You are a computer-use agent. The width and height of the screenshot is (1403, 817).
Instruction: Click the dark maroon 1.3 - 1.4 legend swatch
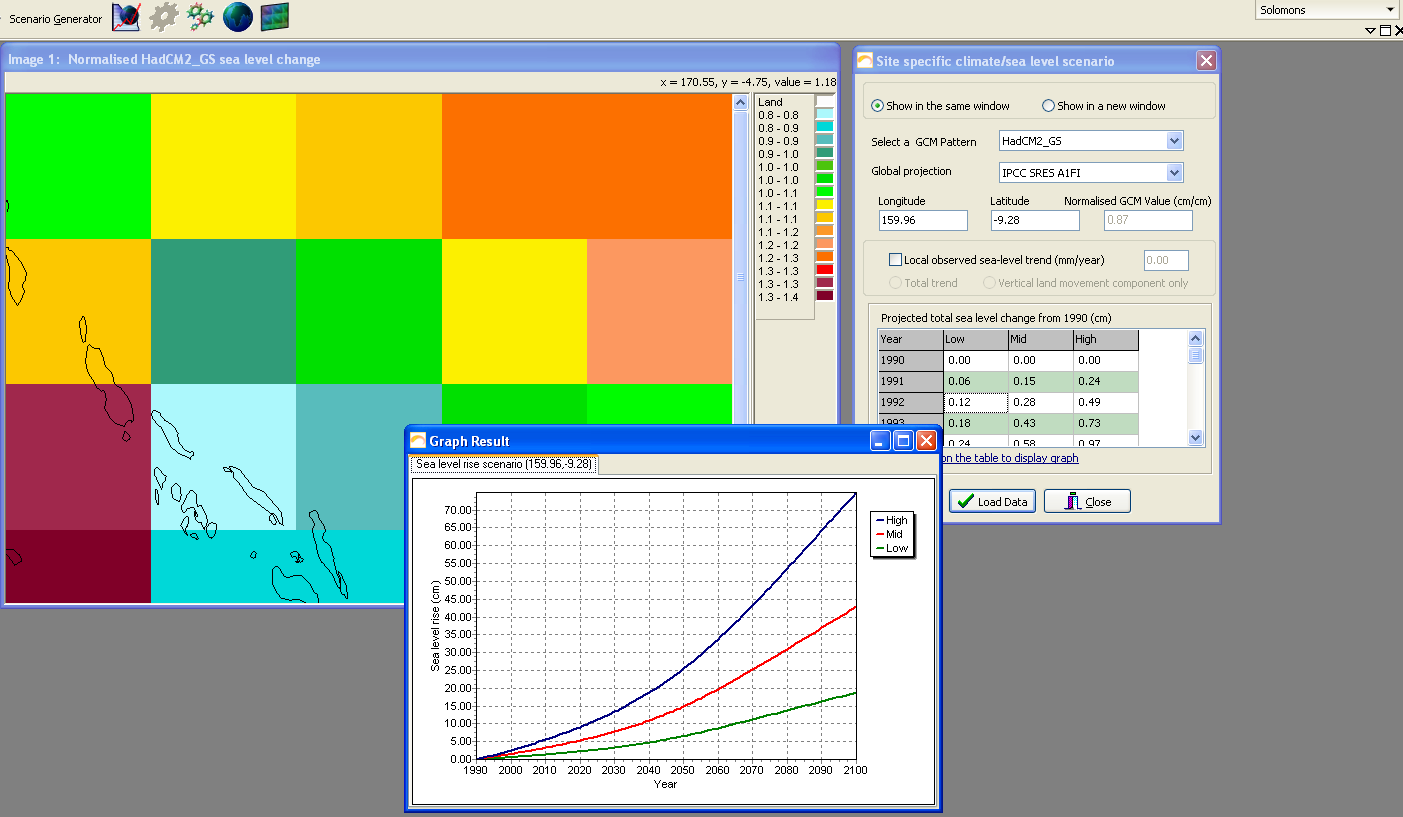tap(824, 297)
